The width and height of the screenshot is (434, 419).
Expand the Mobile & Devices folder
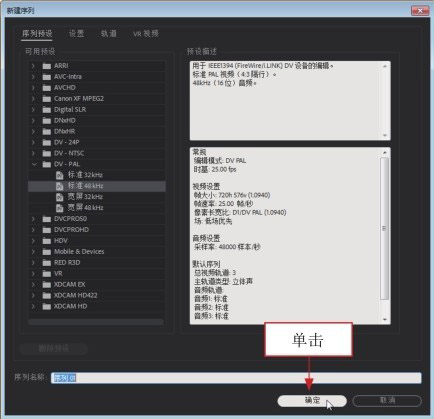click(33, 252)
